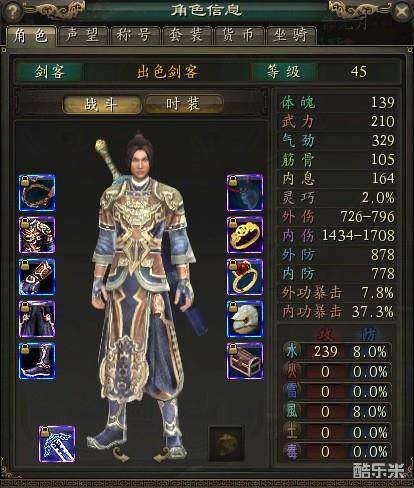The height and width of the screenshot is (488, 414).
Task: Open the treasure chest item slot
Action: 245,361
